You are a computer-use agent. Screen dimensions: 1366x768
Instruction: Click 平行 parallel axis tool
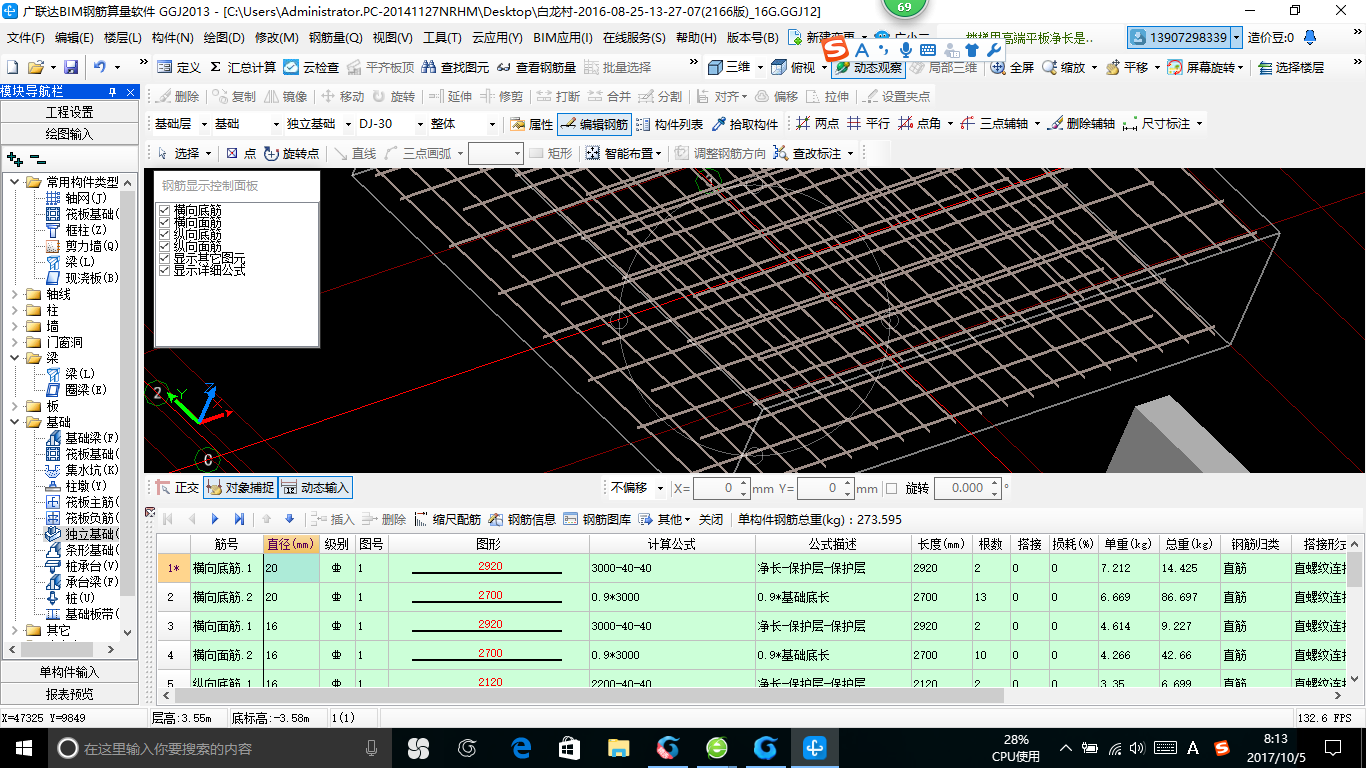coord(868,124)
